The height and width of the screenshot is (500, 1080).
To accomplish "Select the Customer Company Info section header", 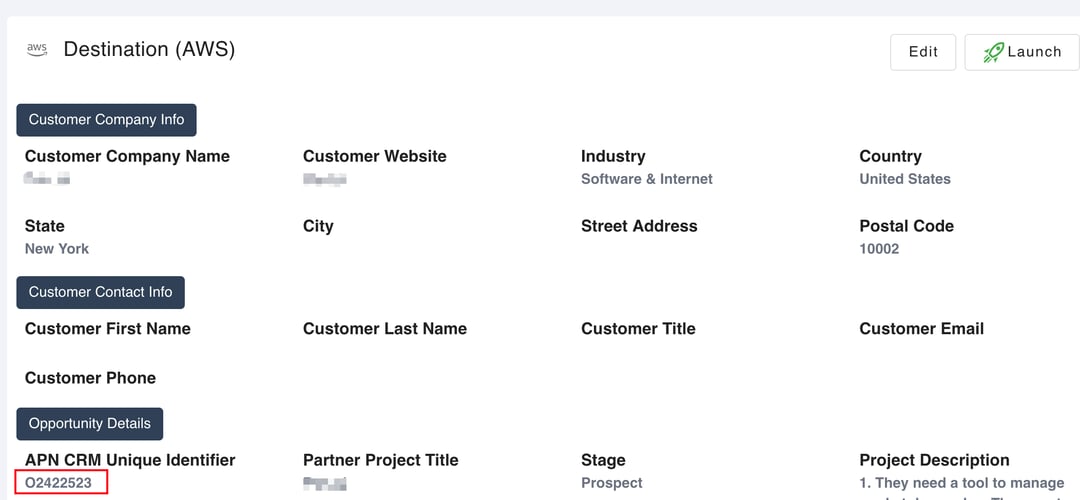I will [x=106, y=120].
